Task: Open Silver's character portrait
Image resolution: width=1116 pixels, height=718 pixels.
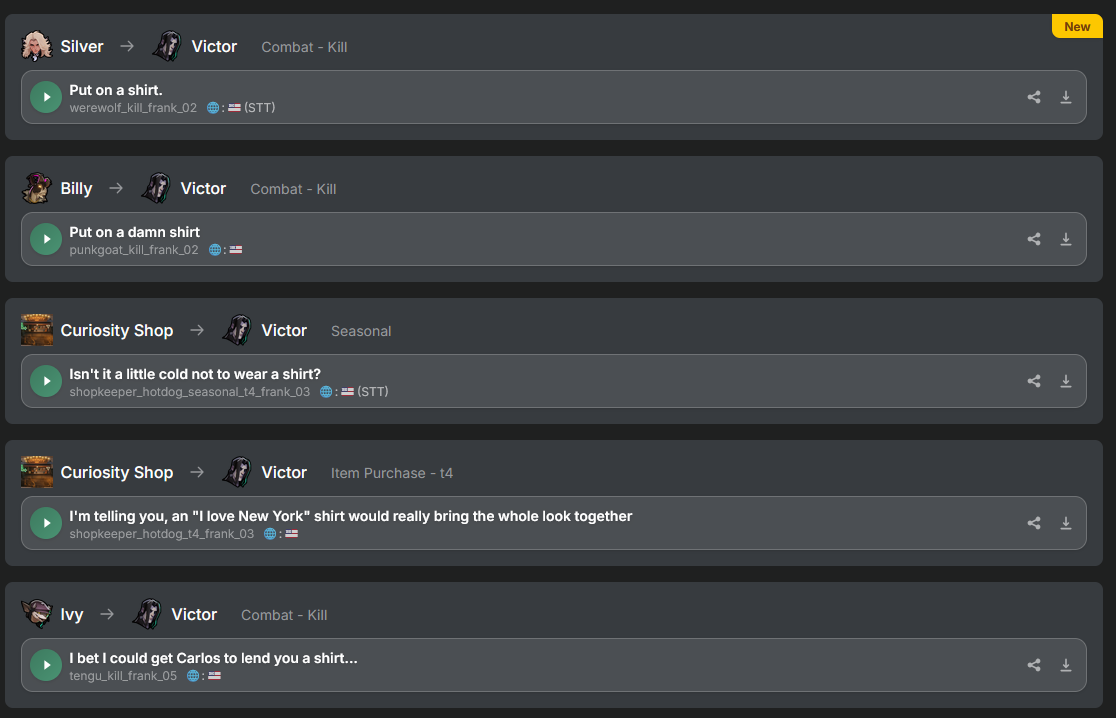Action: tap(36, 46)
